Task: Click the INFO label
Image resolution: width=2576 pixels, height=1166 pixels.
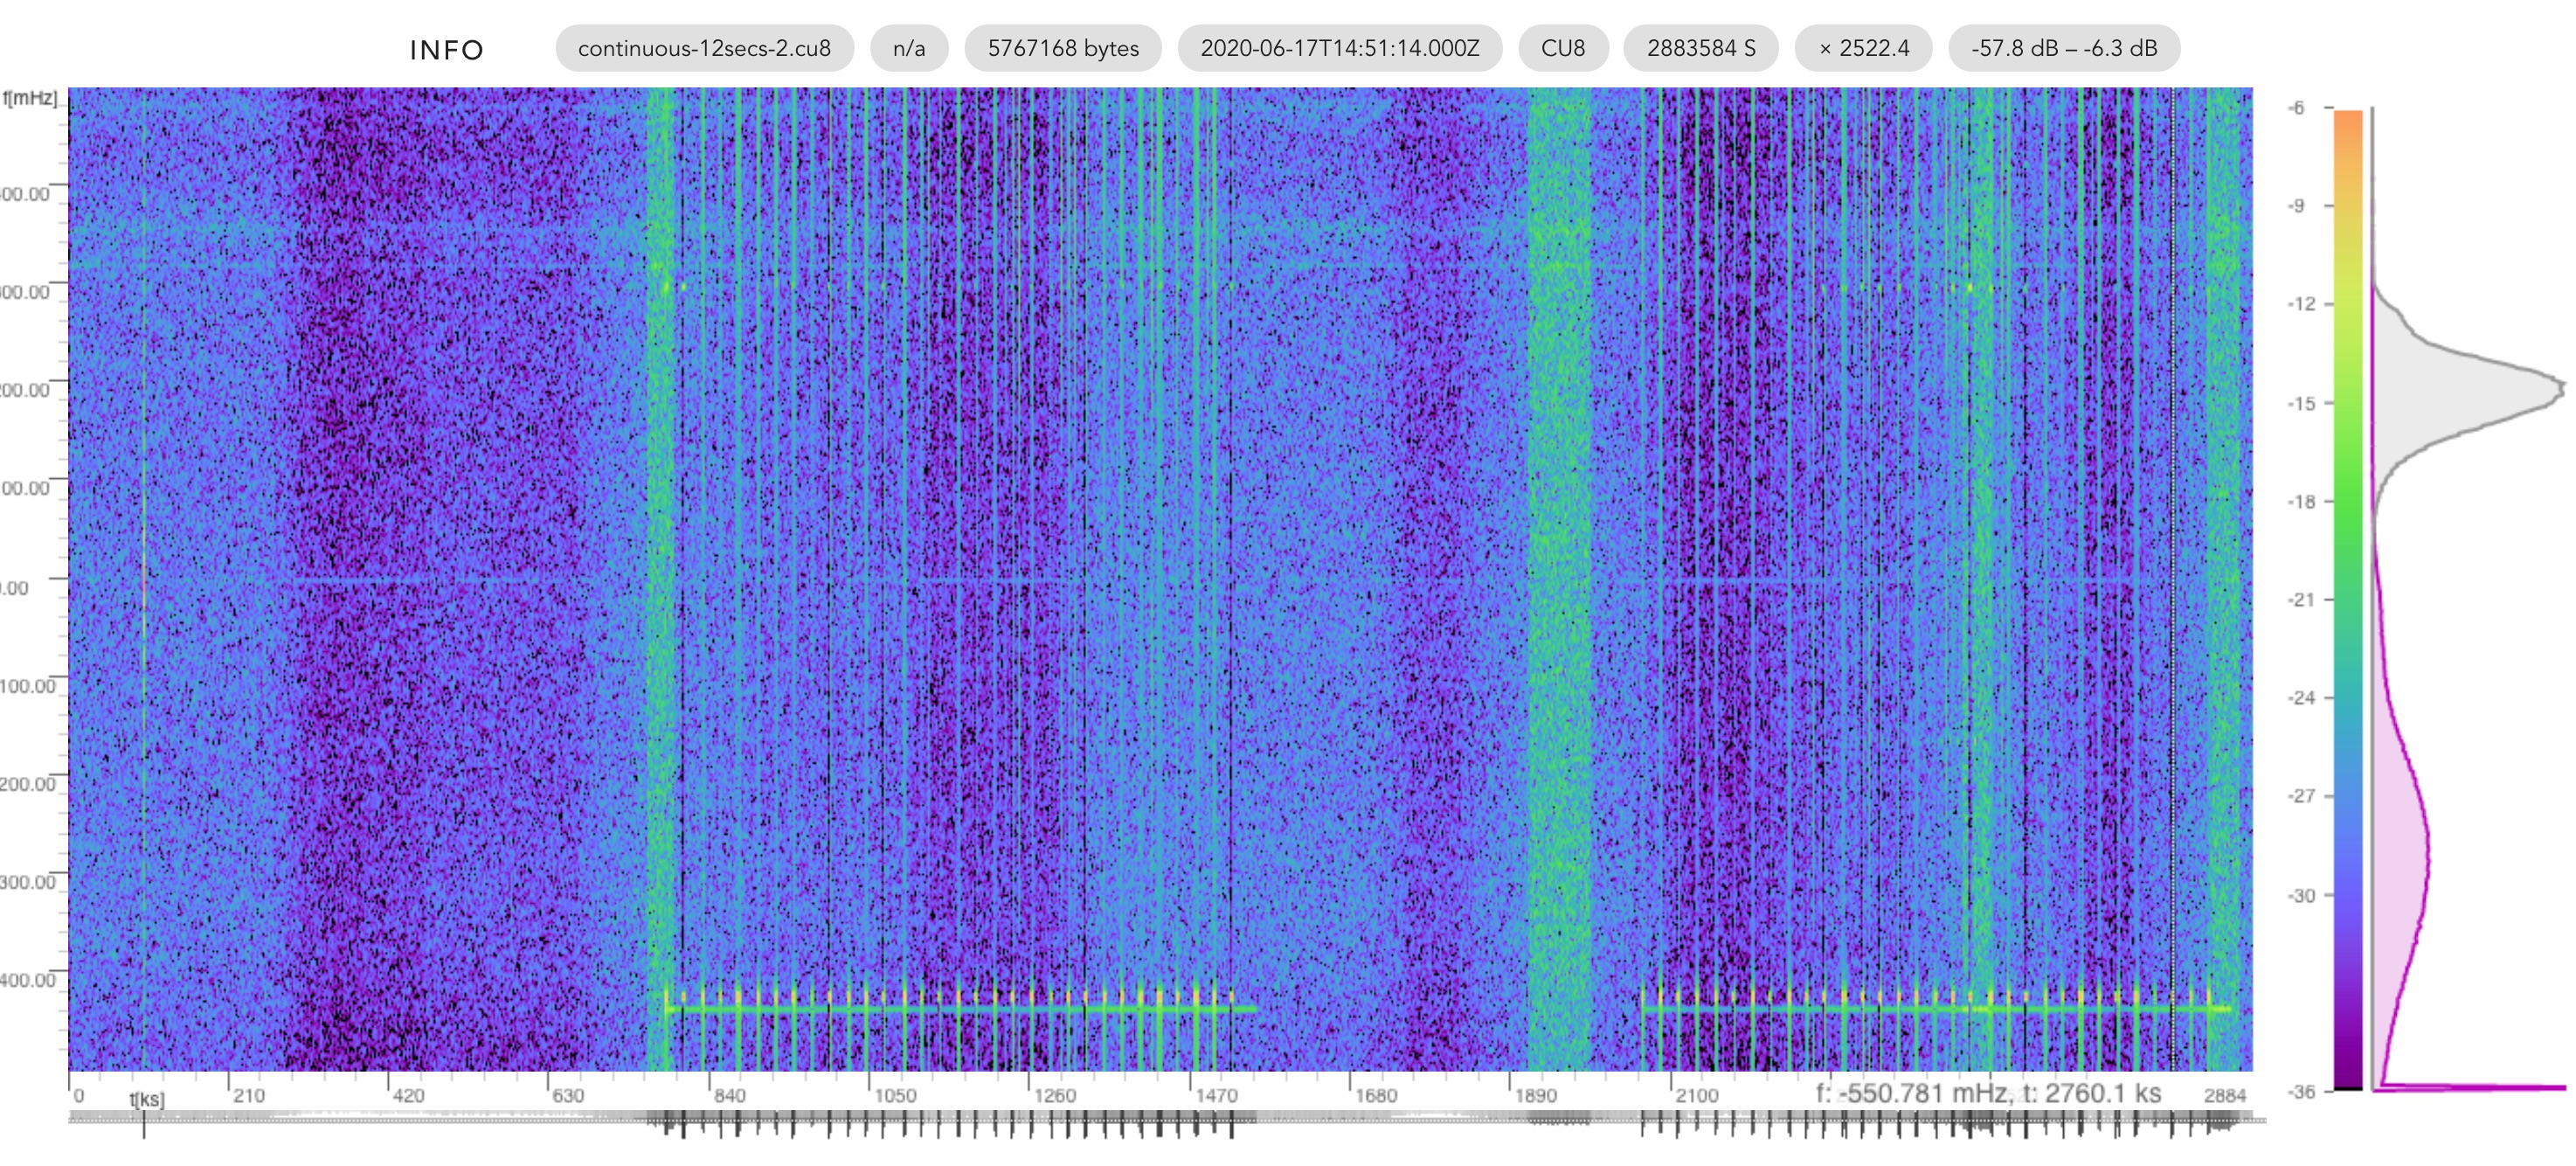Action: pos(447,50)
